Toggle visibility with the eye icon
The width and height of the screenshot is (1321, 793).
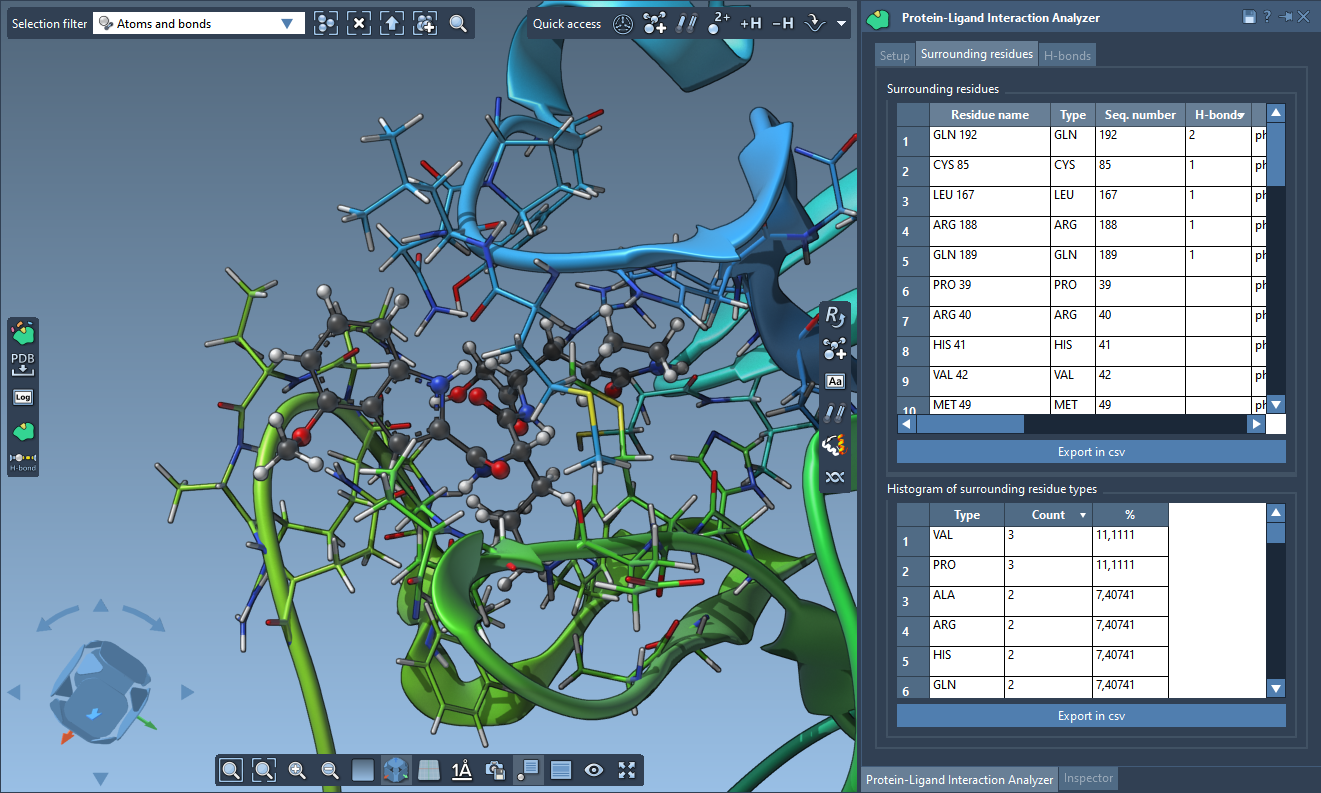[x=594, y=770]
